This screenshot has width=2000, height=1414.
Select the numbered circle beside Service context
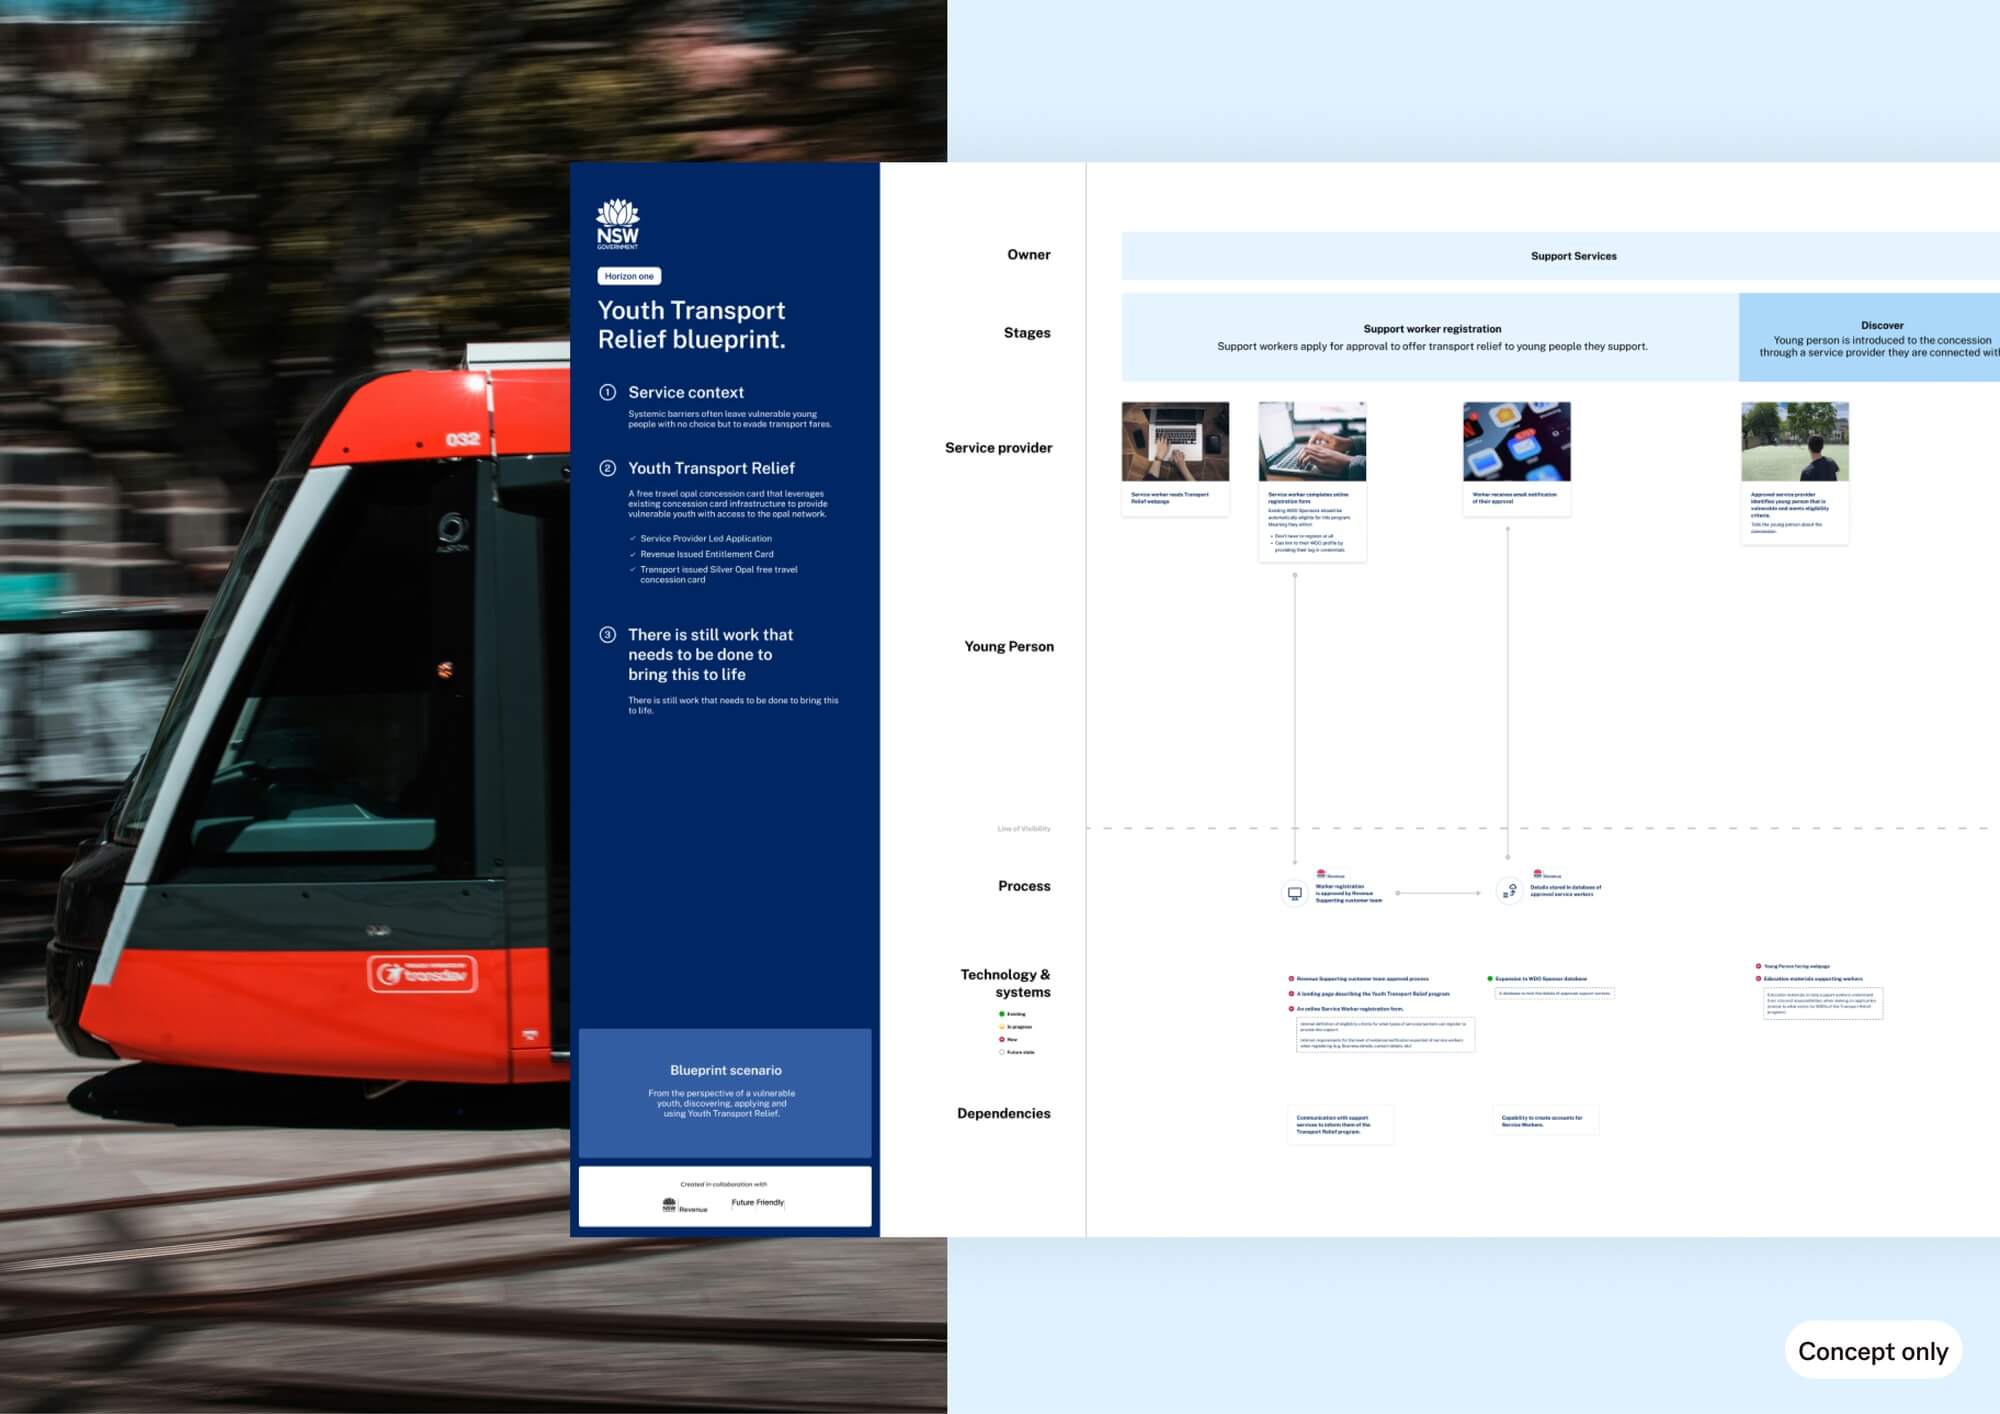(607, 392)
